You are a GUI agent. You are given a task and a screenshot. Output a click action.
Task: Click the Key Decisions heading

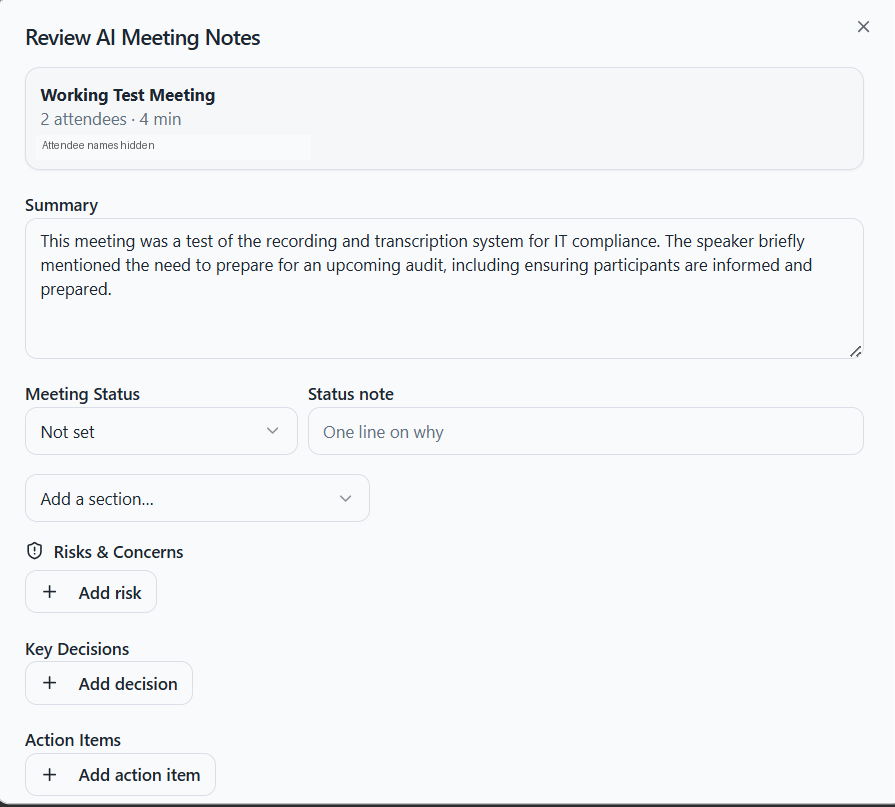(77, 649)
